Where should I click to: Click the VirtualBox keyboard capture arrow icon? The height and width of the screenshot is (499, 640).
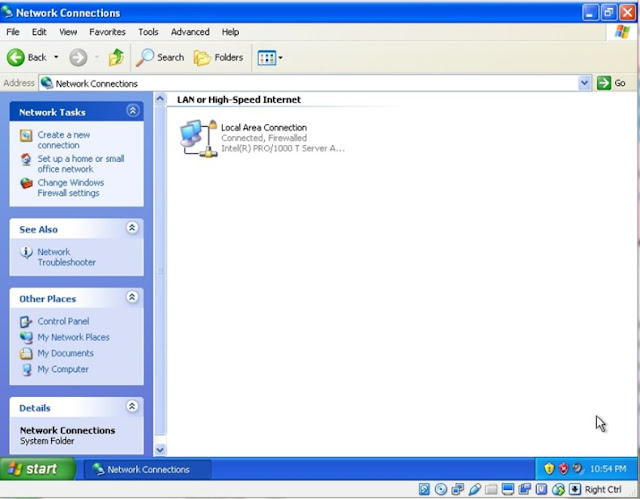[x=575, y=489]
